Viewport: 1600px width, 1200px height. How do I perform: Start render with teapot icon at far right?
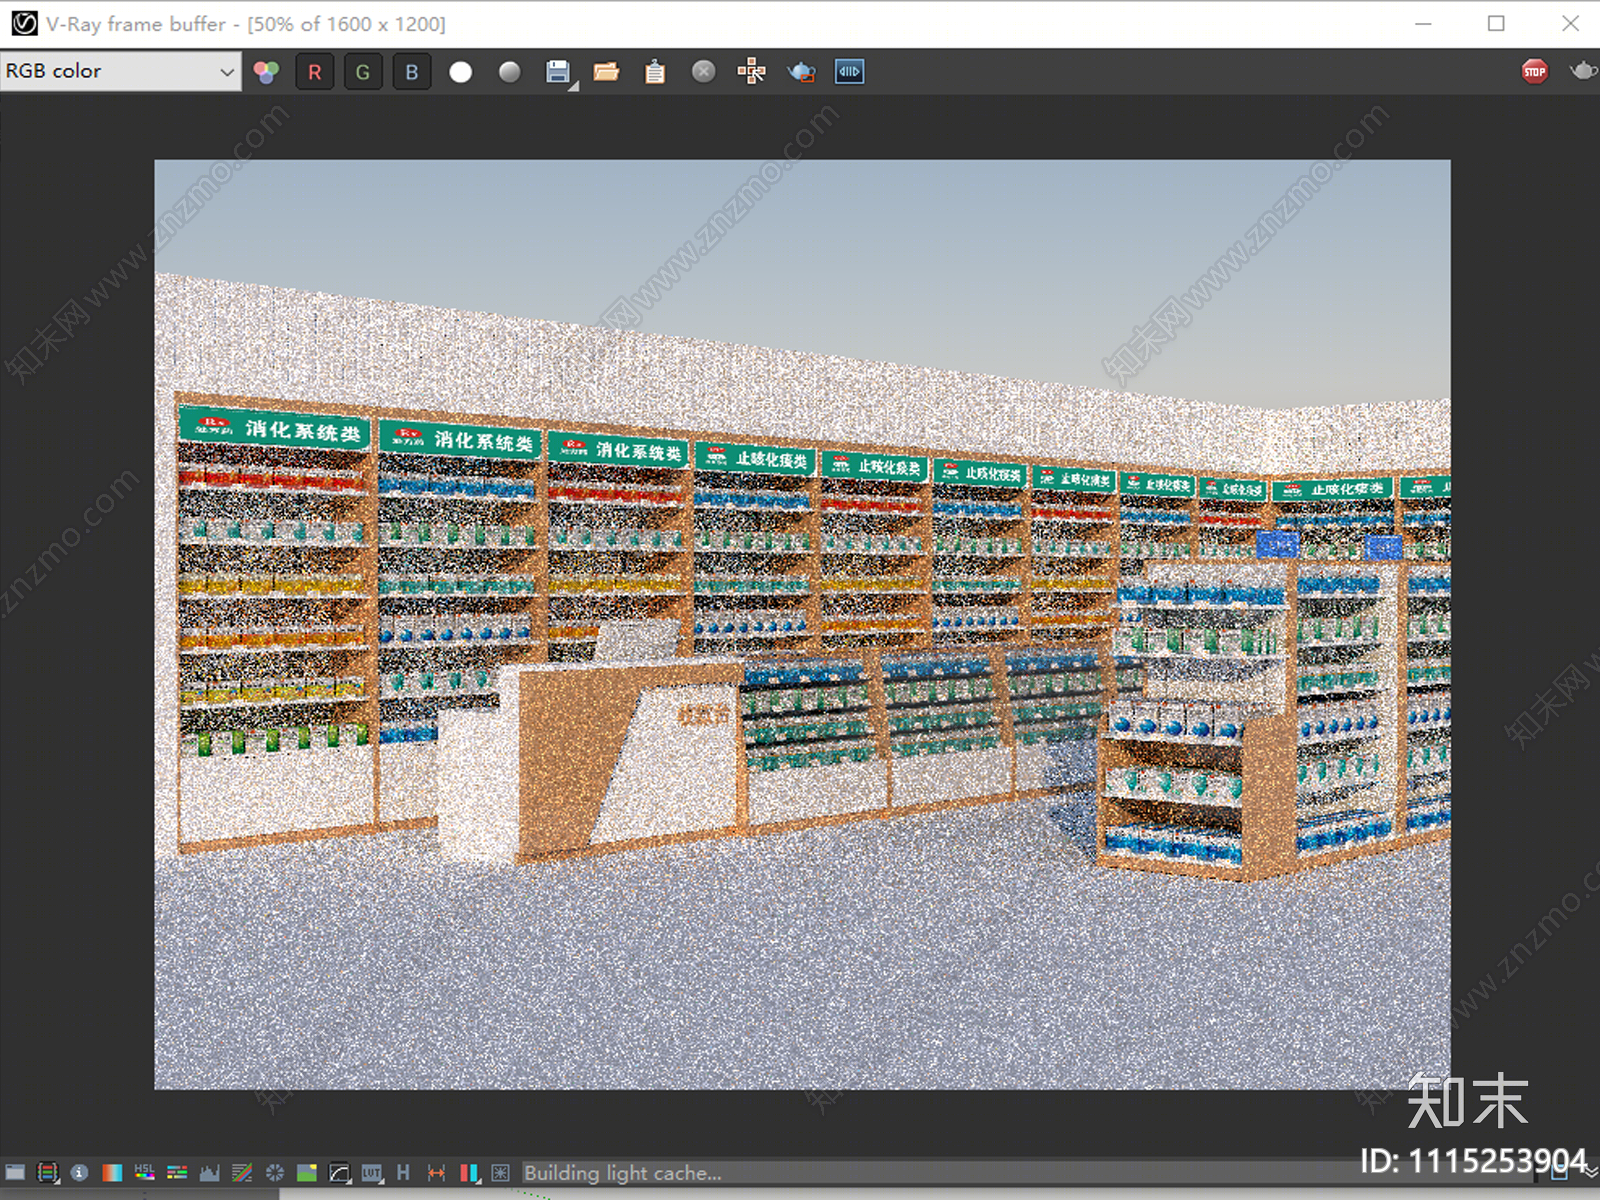[1584, 71]
